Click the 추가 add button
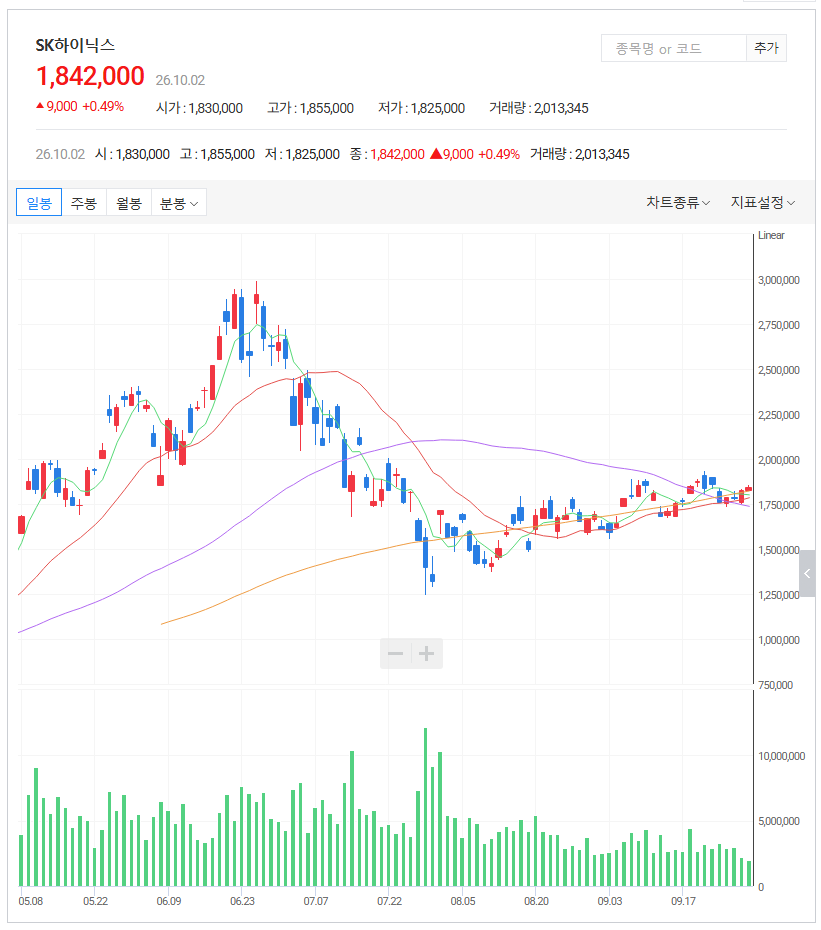Image resolution: width=821 pixels, height=930 pixels. click(766, 48)
